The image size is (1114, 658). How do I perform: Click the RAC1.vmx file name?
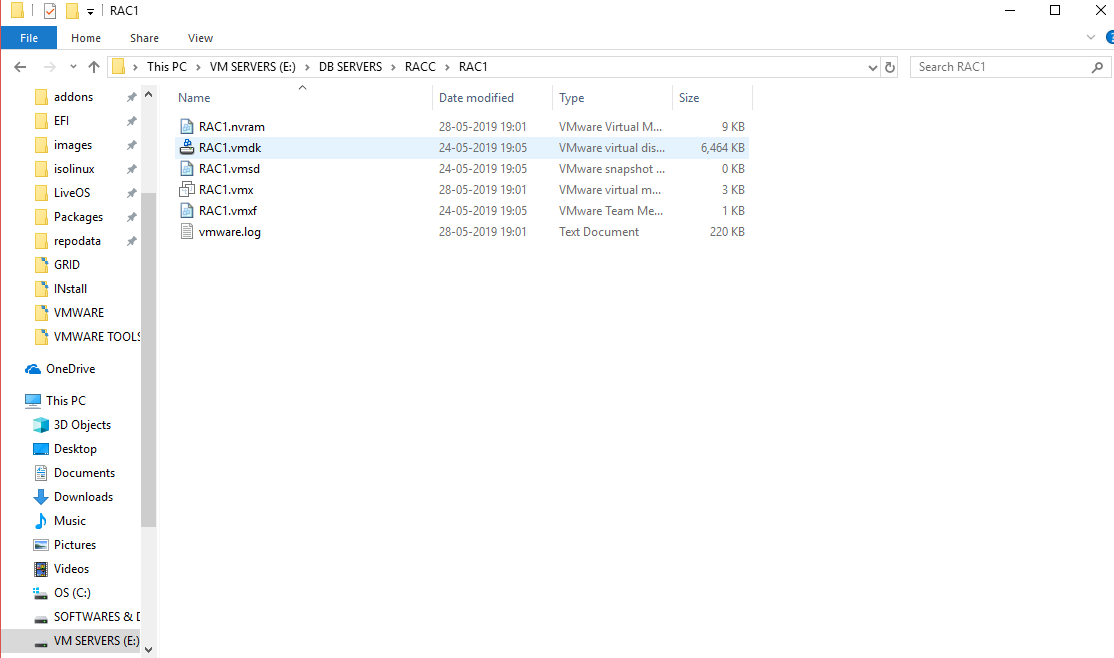coord(226,190)
